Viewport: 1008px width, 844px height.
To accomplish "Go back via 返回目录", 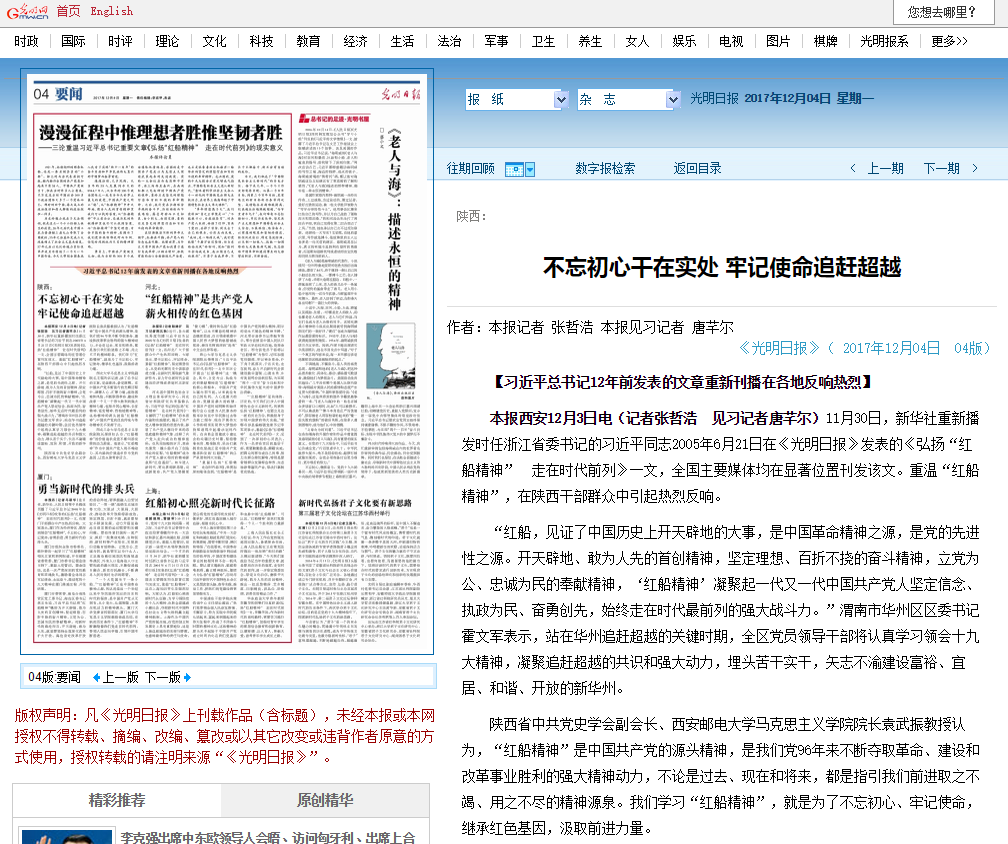I will click(698, 168).
